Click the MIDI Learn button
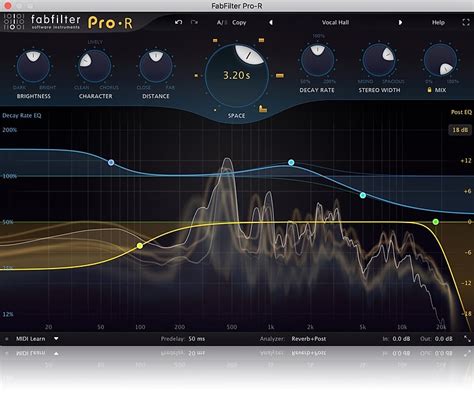Viewport: 474px width, 401px height. click(x=30, y=339)
